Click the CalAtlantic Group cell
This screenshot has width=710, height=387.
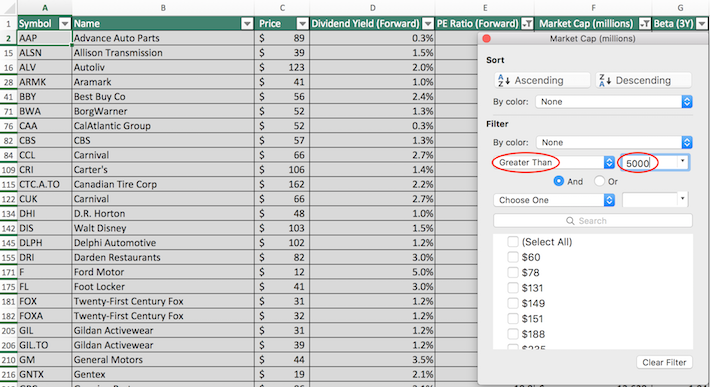(x=163, y=126)
